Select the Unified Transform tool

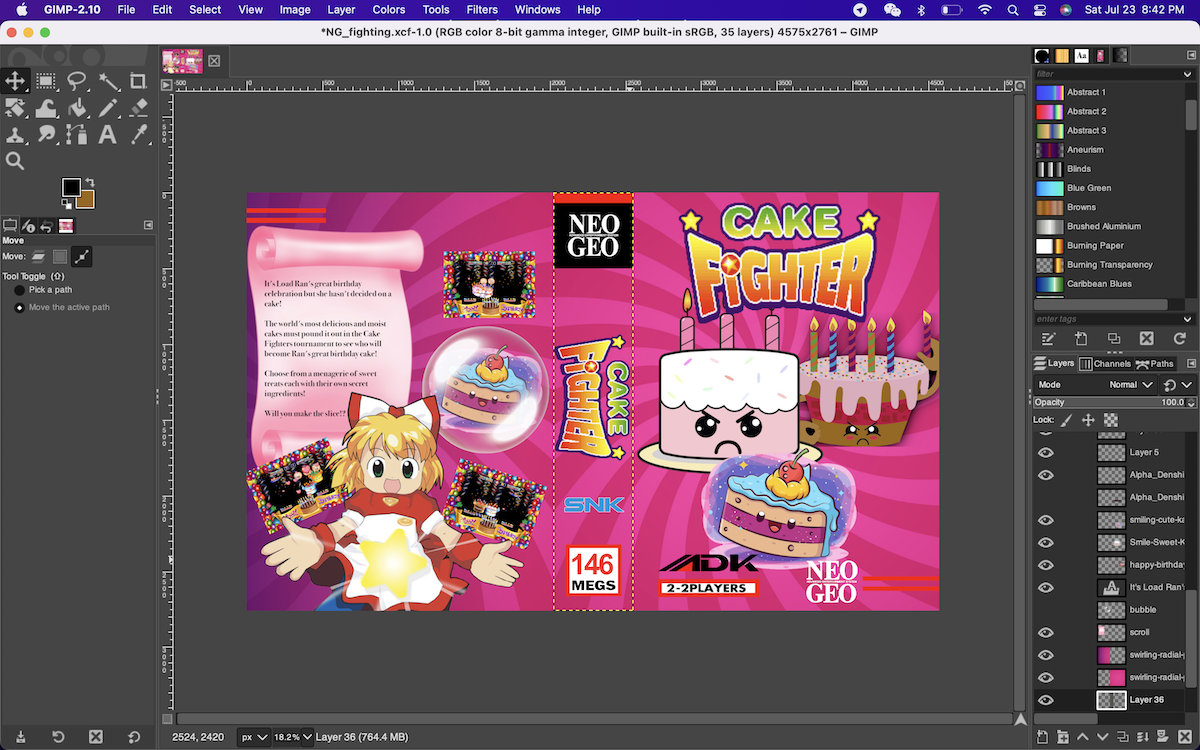pyautogui.click(x=15, y=108)
